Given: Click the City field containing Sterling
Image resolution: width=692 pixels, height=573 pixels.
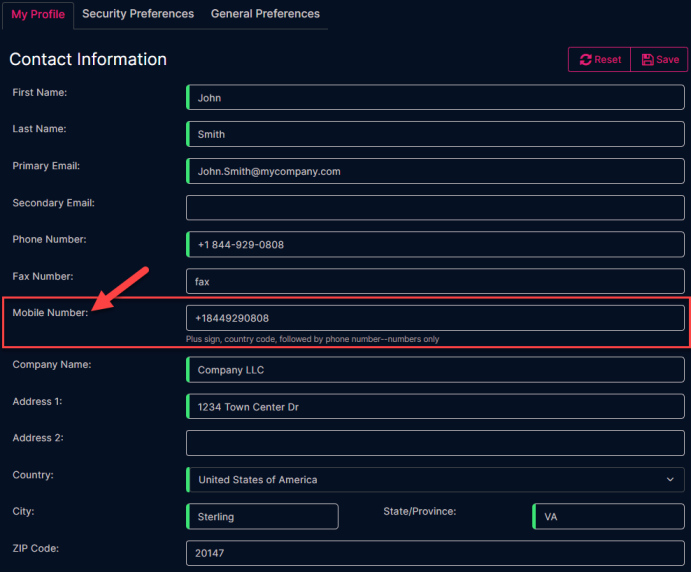Looking at the screenshot, I should tap(262, 516).
